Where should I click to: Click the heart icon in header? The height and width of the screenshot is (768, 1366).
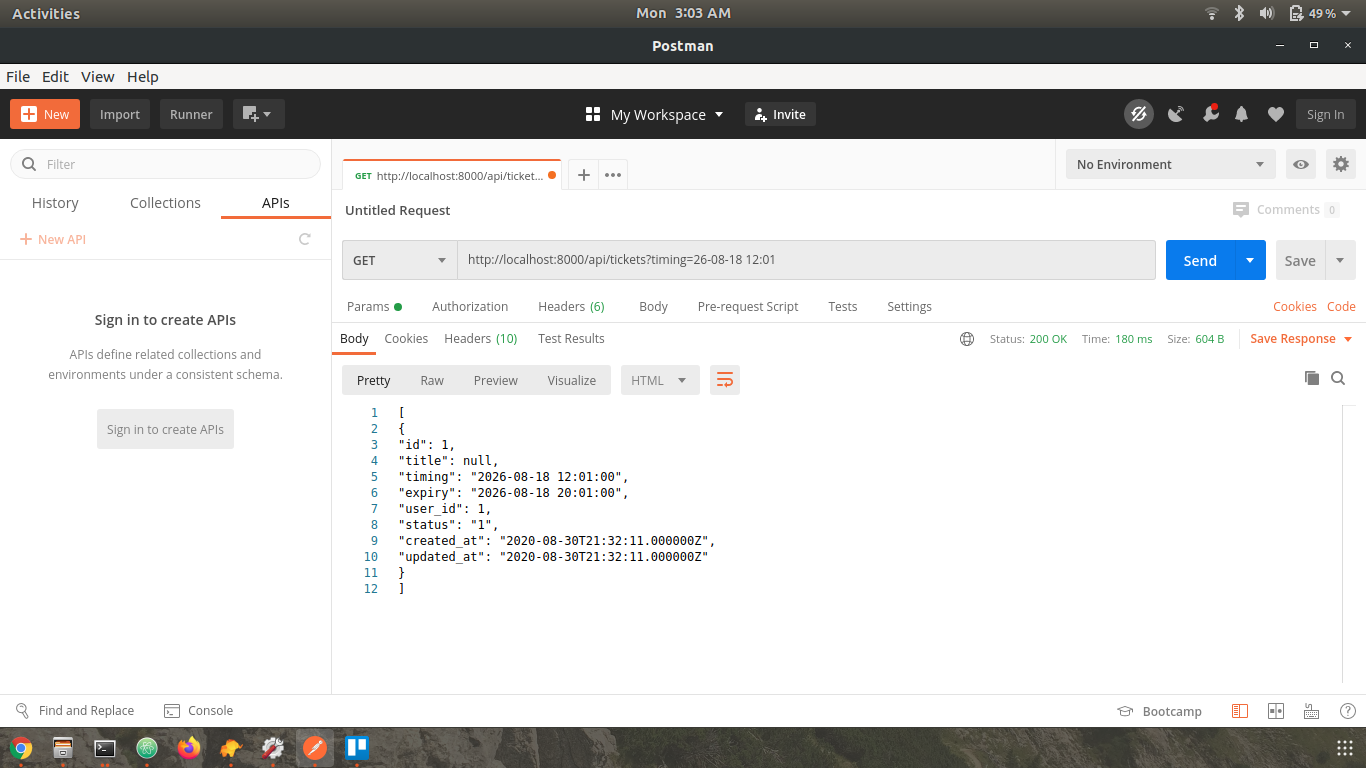[x=1275, y=114]
